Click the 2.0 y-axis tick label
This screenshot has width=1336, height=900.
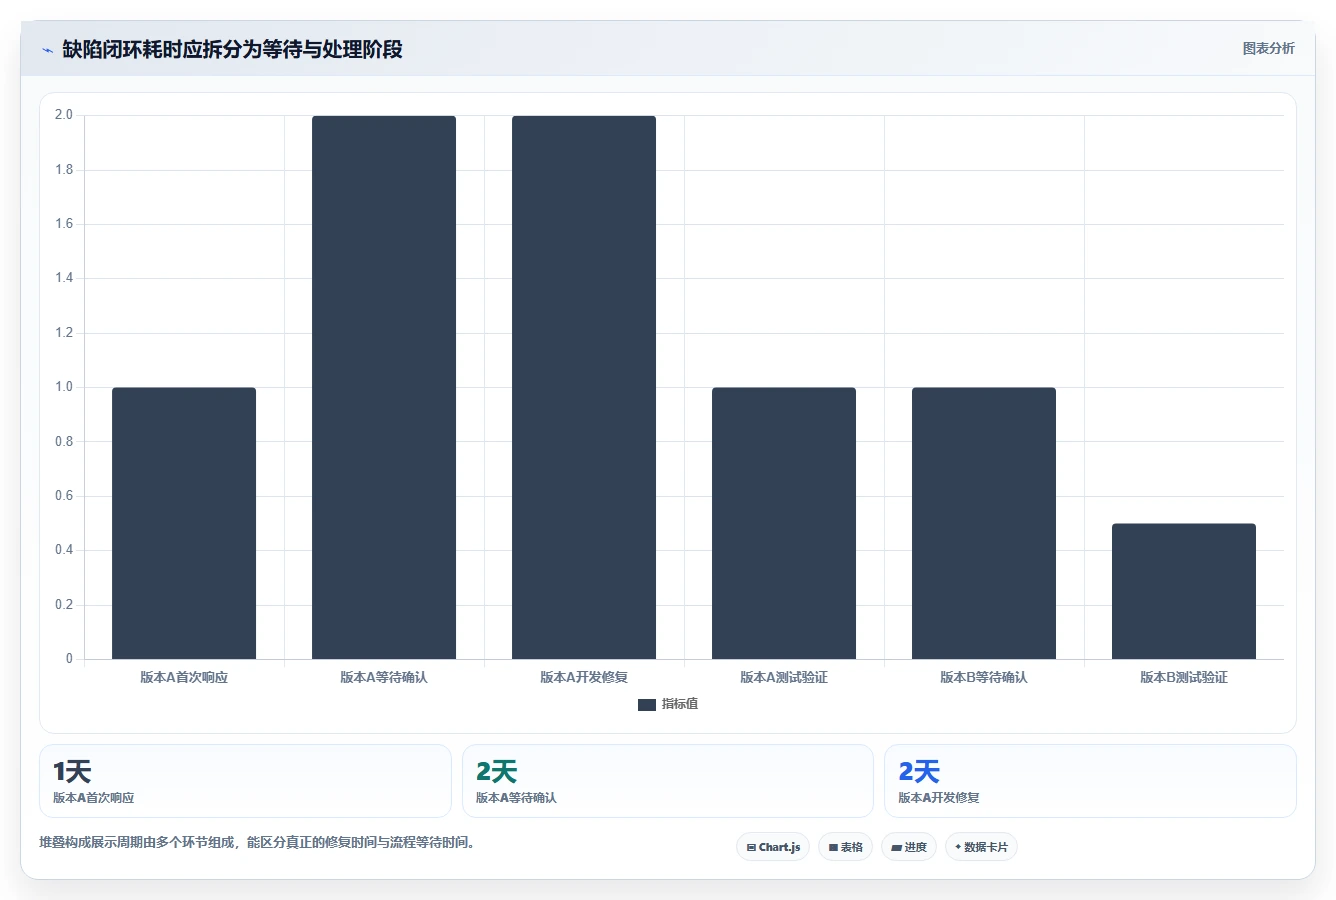[64, 115]
